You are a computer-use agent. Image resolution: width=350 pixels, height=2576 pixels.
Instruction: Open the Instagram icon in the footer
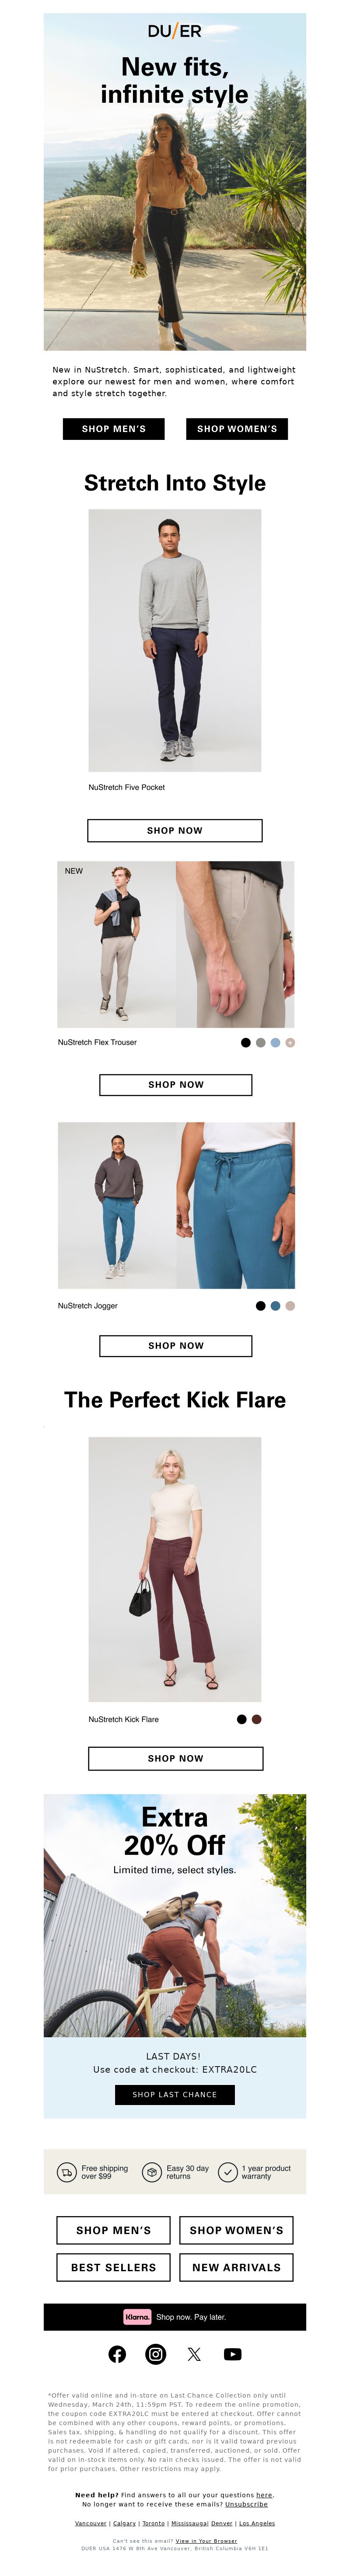156,2353
